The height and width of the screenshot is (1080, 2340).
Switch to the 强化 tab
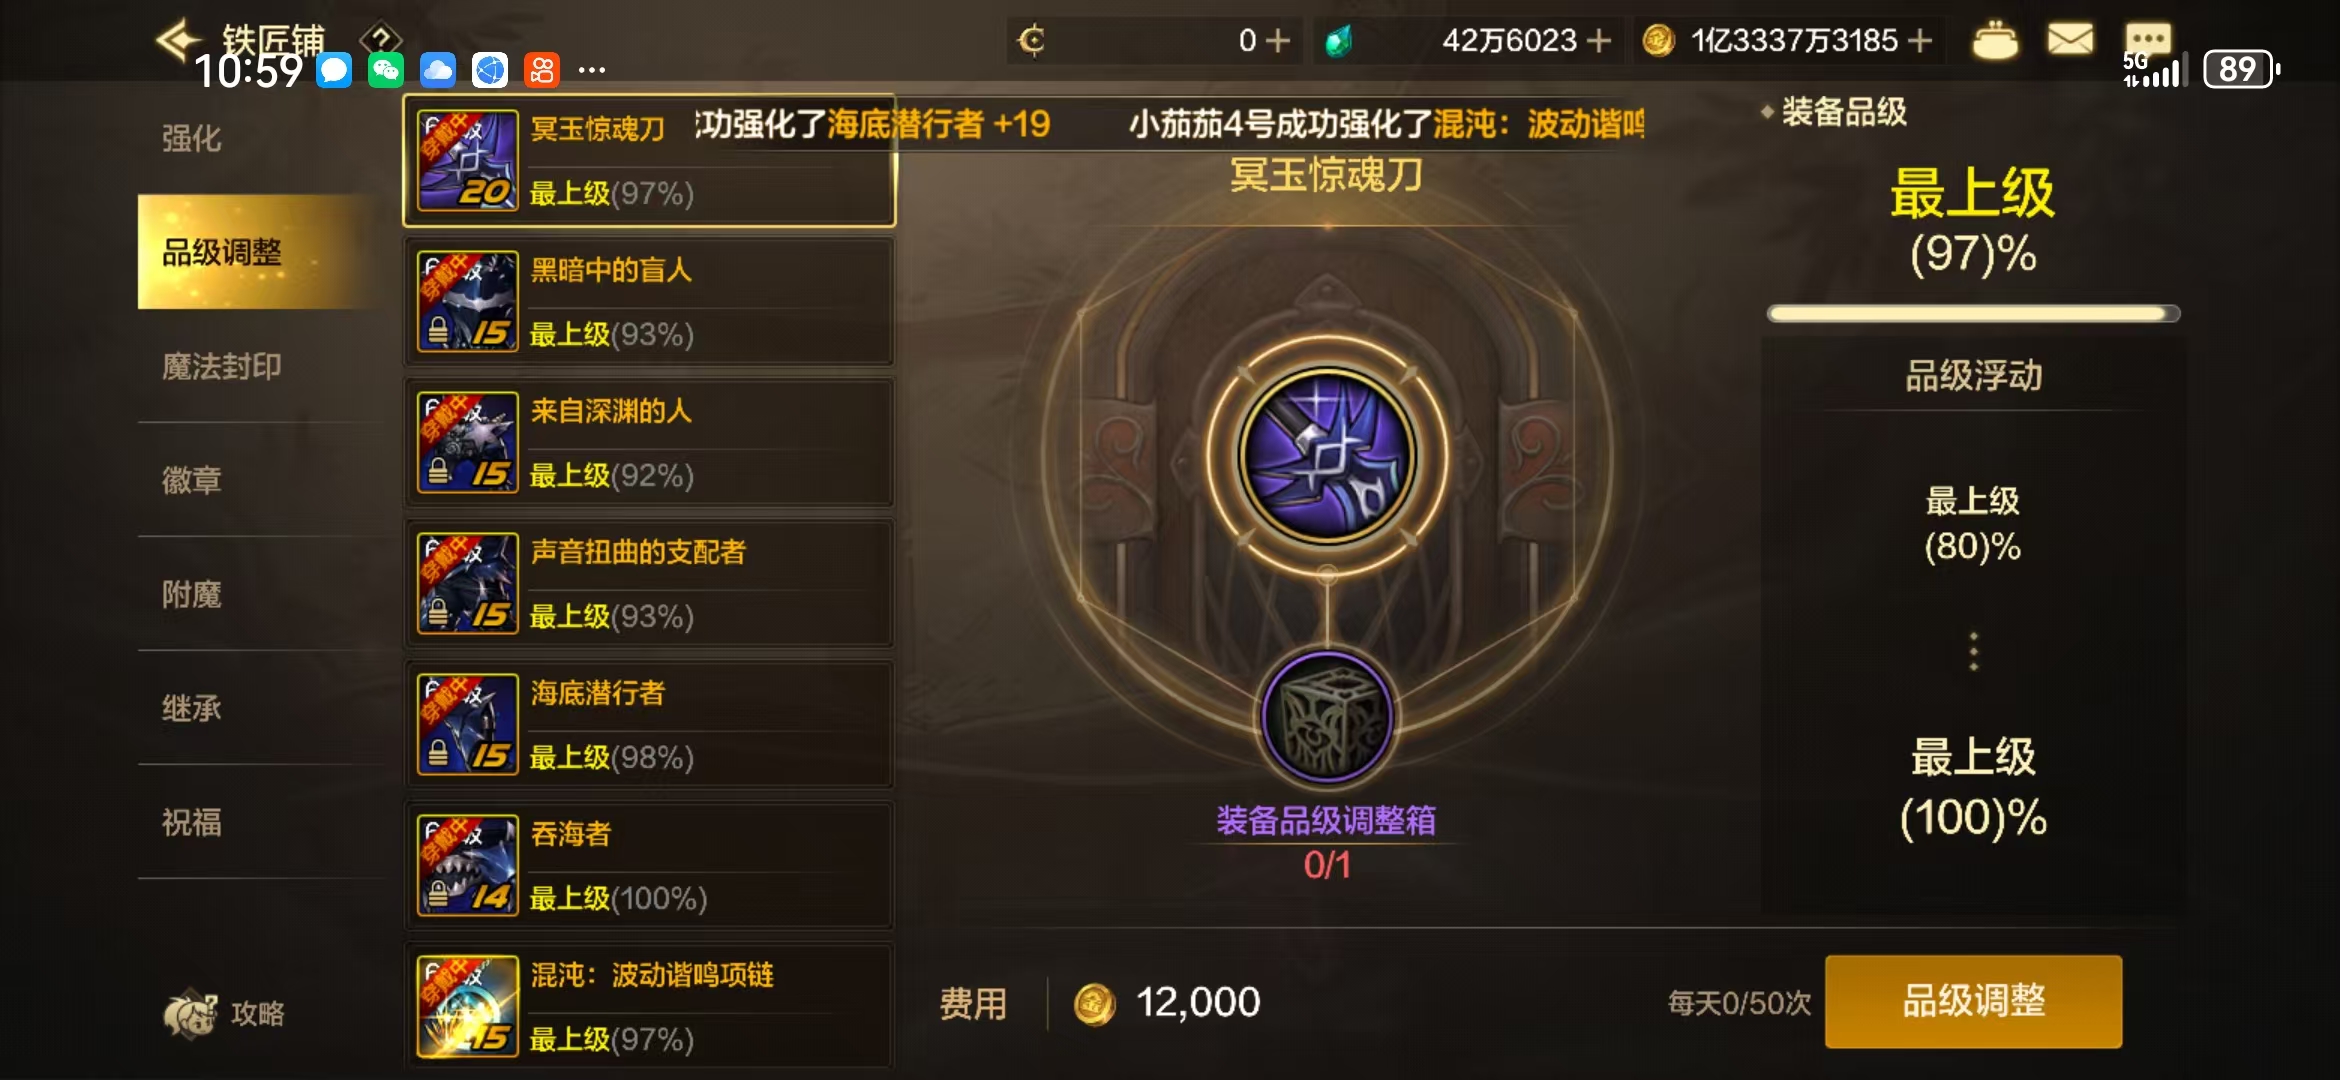point(192,138)
